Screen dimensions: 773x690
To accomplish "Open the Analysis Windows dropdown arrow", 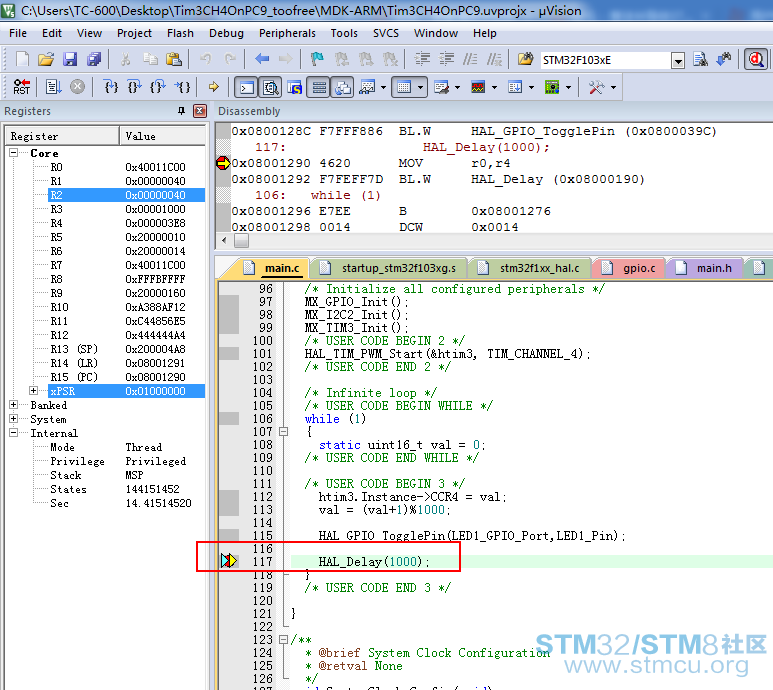I will 494,88.
